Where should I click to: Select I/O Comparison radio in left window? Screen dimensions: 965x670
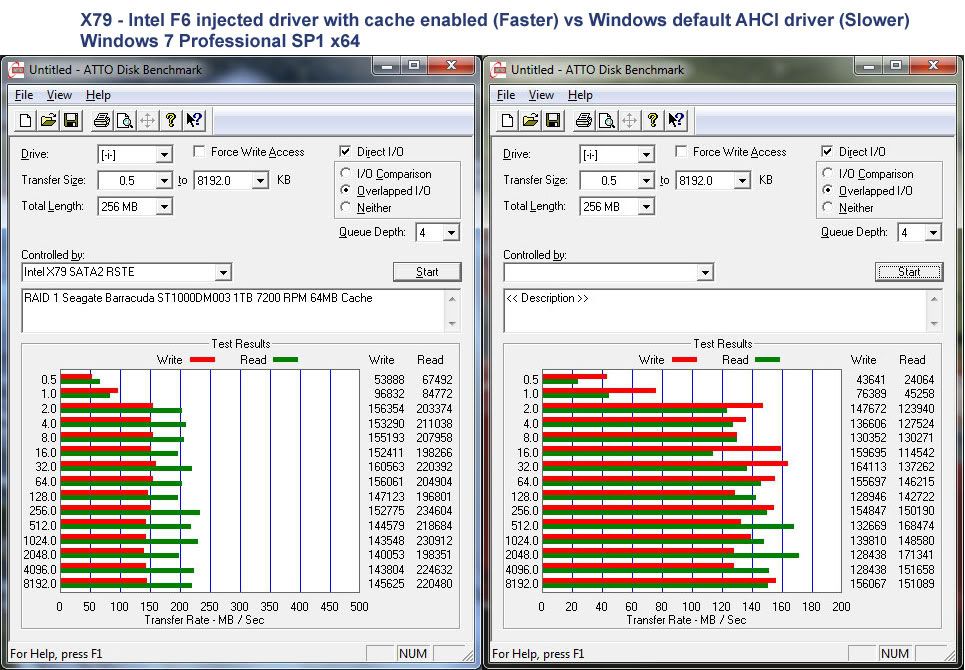pos(345,173)
